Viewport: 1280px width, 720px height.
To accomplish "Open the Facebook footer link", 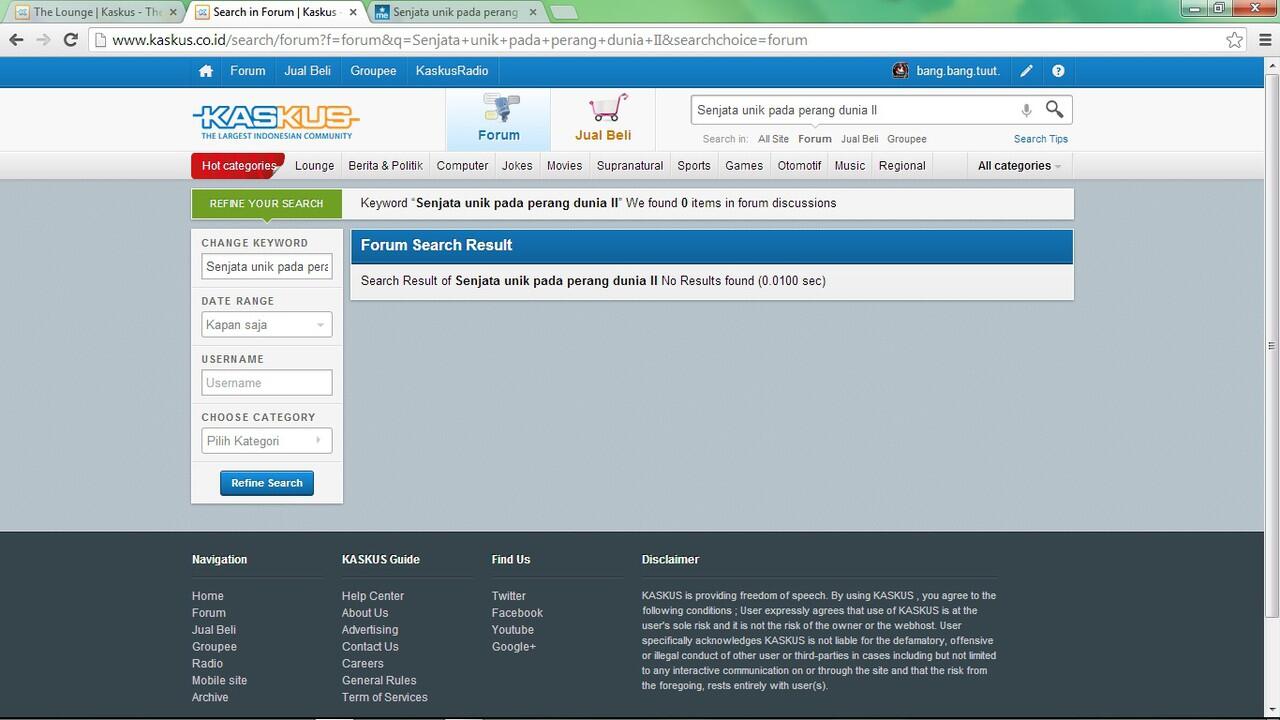I will 517,613.
